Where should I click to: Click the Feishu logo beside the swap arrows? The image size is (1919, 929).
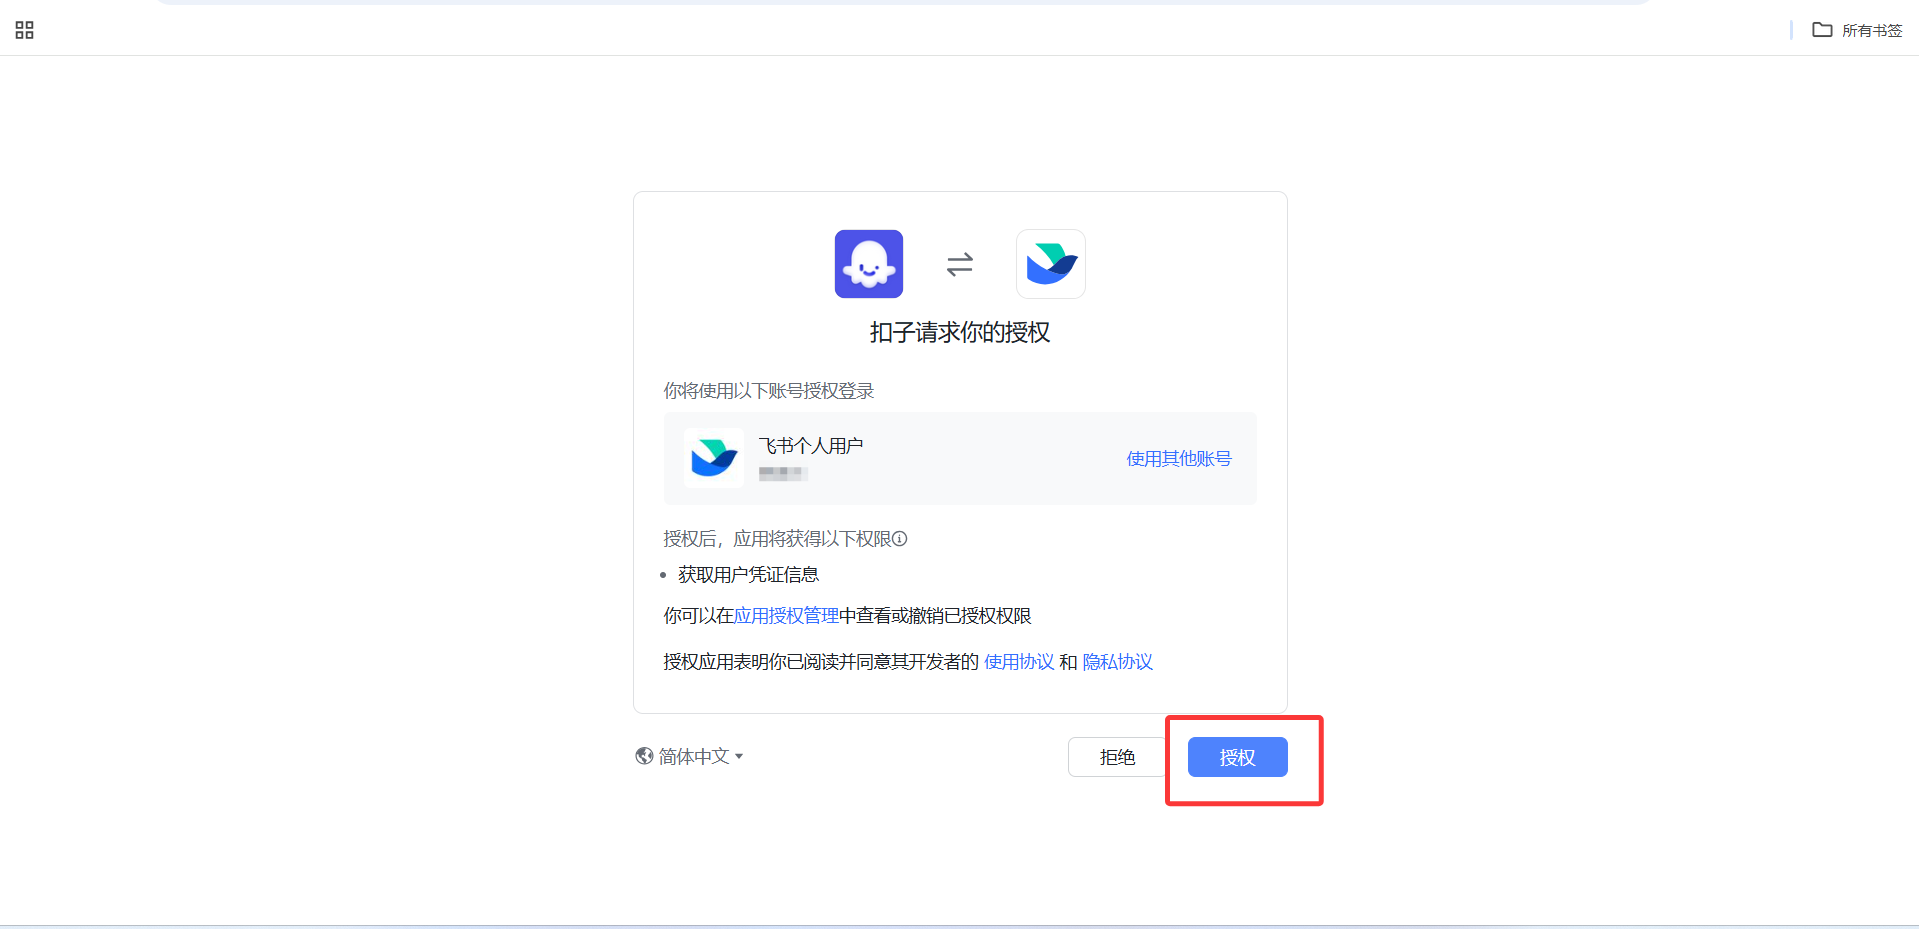(1051, 264)
